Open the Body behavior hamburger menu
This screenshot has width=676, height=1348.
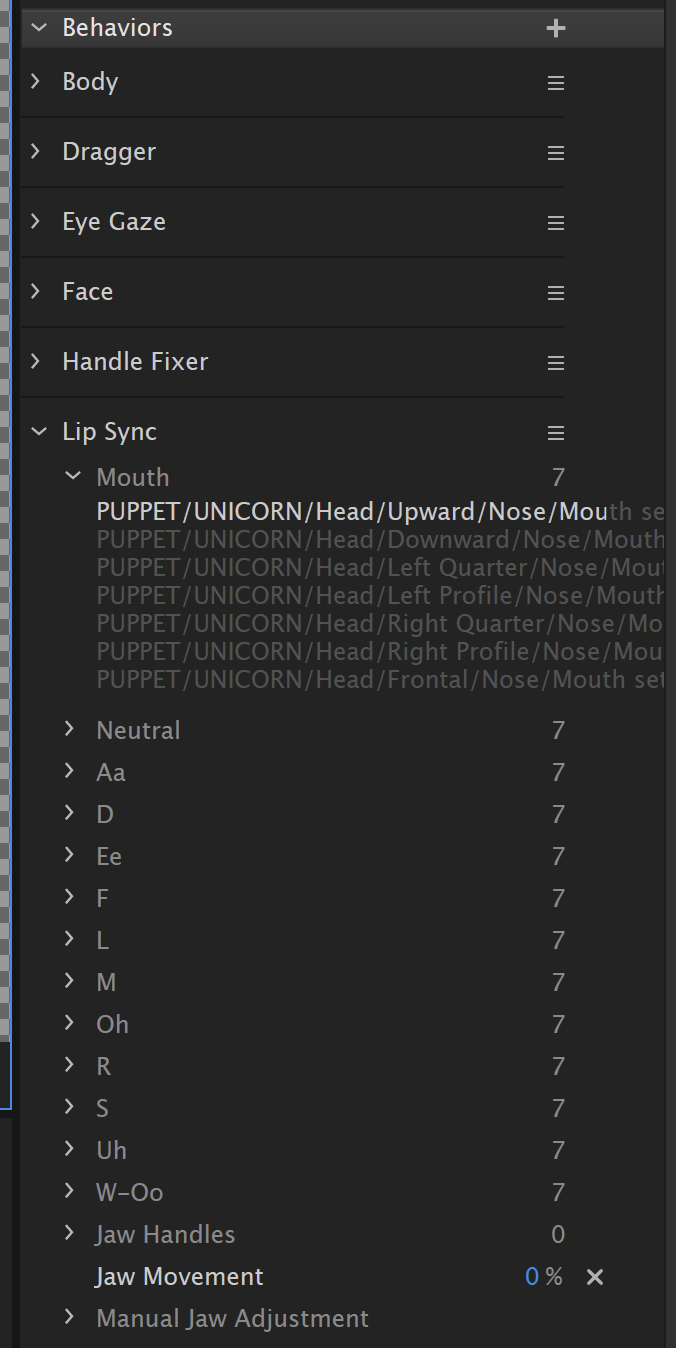pos(556,83)
